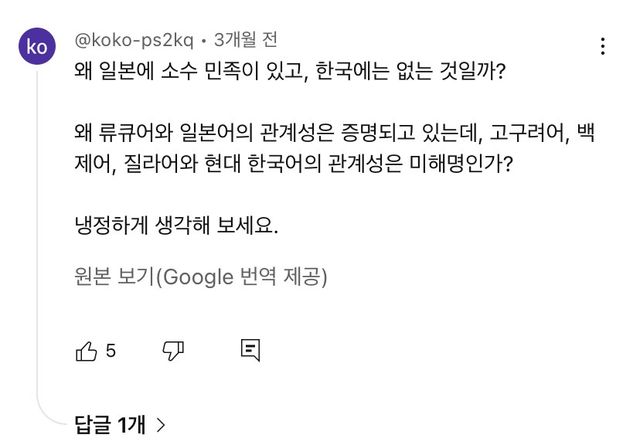Open the three-dot comment options menu
The image size is (640, 444).
pyautogui.click(x=603, y=46)
